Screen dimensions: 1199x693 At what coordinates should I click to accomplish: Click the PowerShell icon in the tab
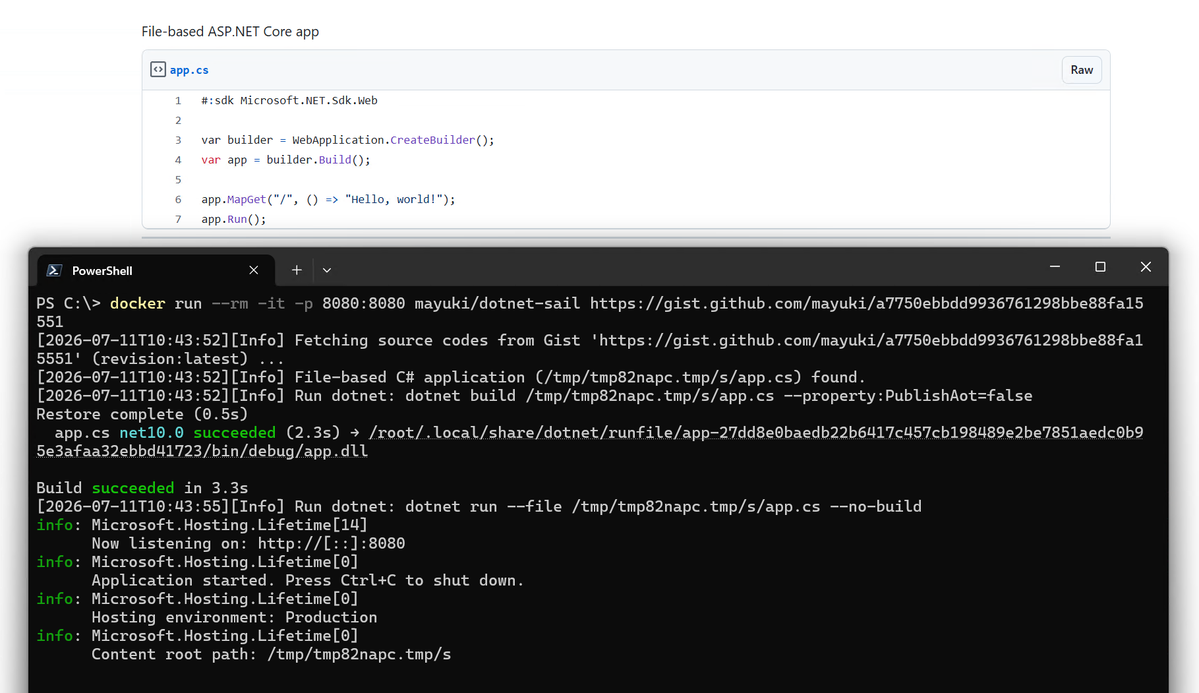(x=54, y=271)
